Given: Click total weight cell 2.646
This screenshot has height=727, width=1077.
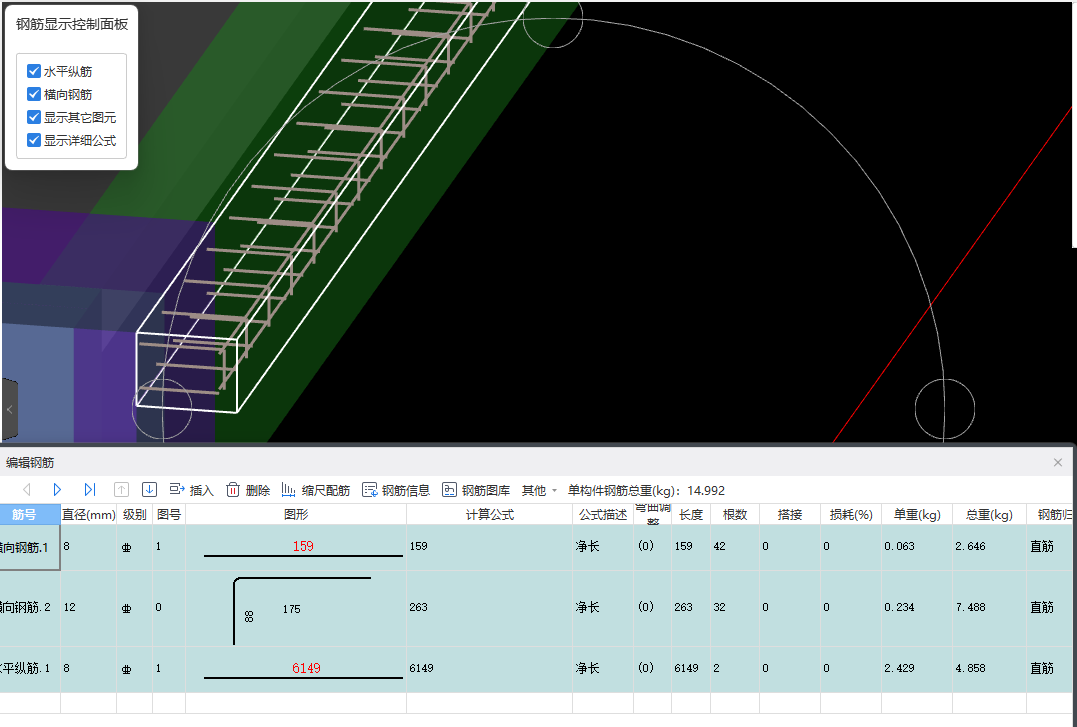Looking at the screenshot, I should (989, 547).
